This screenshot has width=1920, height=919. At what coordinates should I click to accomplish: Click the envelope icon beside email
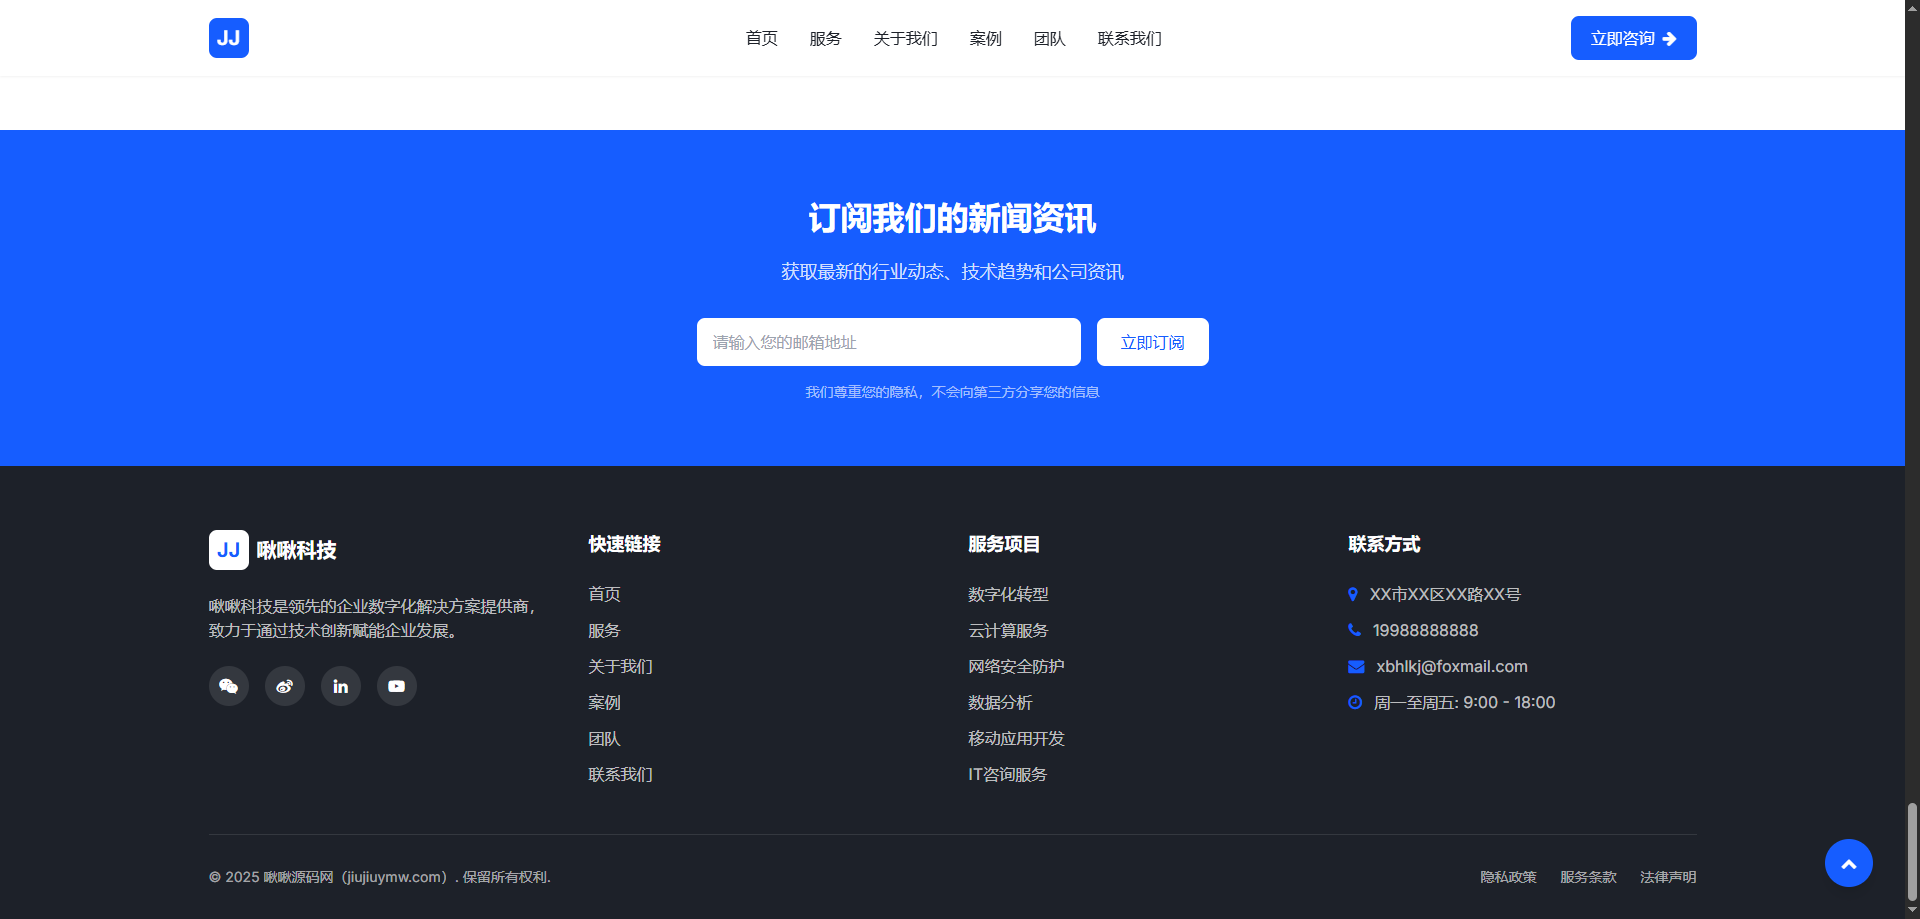point(1356,667)
